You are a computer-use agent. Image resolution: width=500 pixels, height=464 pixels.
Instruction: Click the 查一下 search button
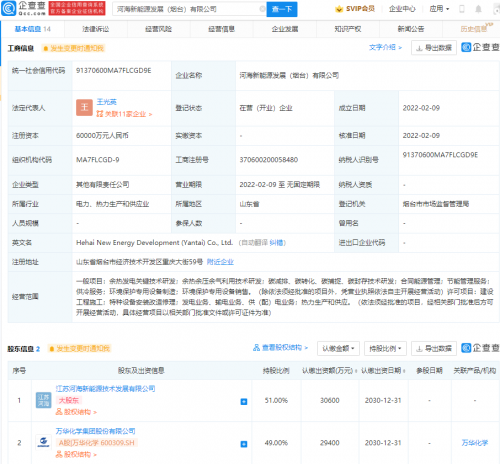tap(282, 9)
